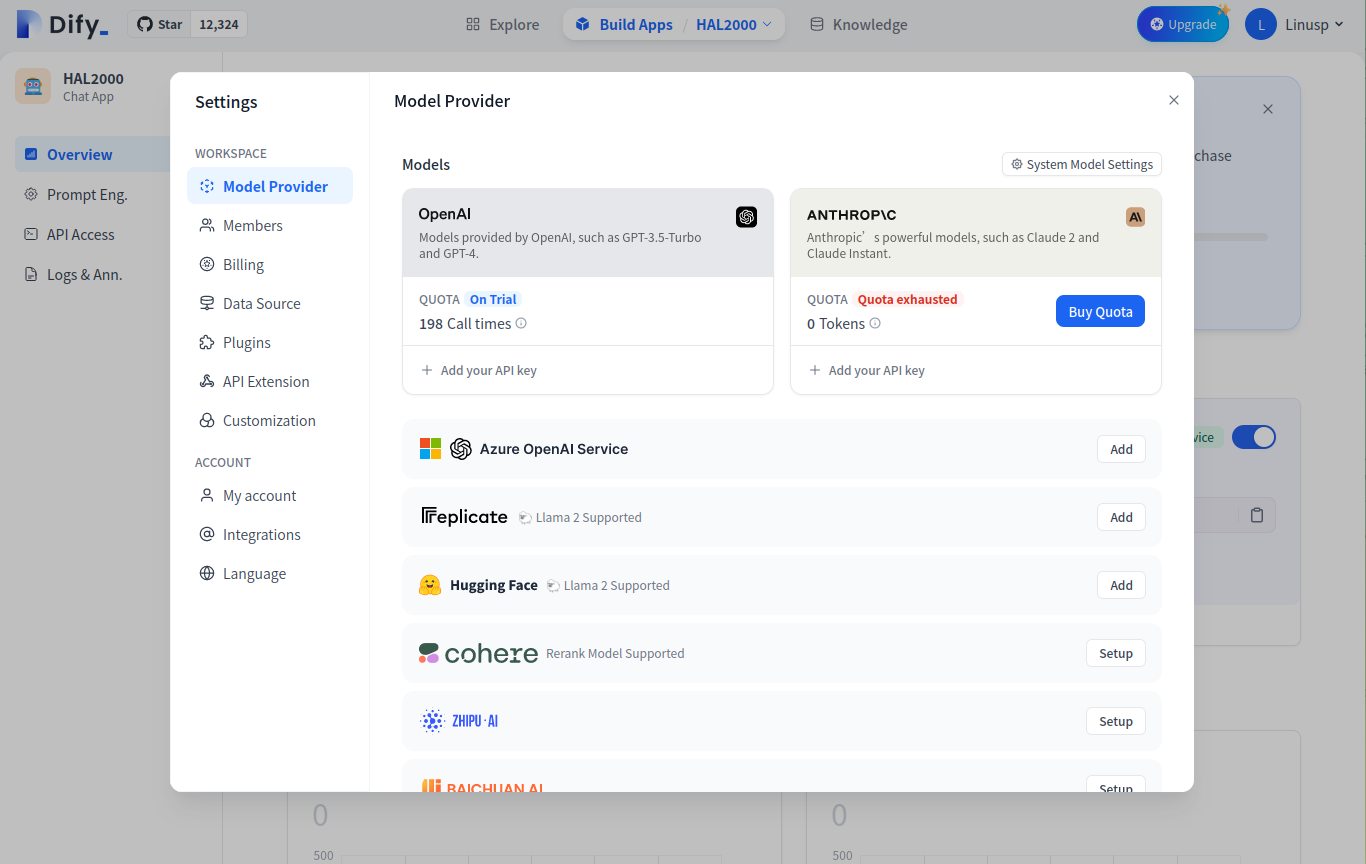This screenshot has width=1366, height=864.
Task: Open the API Extension settings section
Action: pyautogui.click(x=270, y=381)
